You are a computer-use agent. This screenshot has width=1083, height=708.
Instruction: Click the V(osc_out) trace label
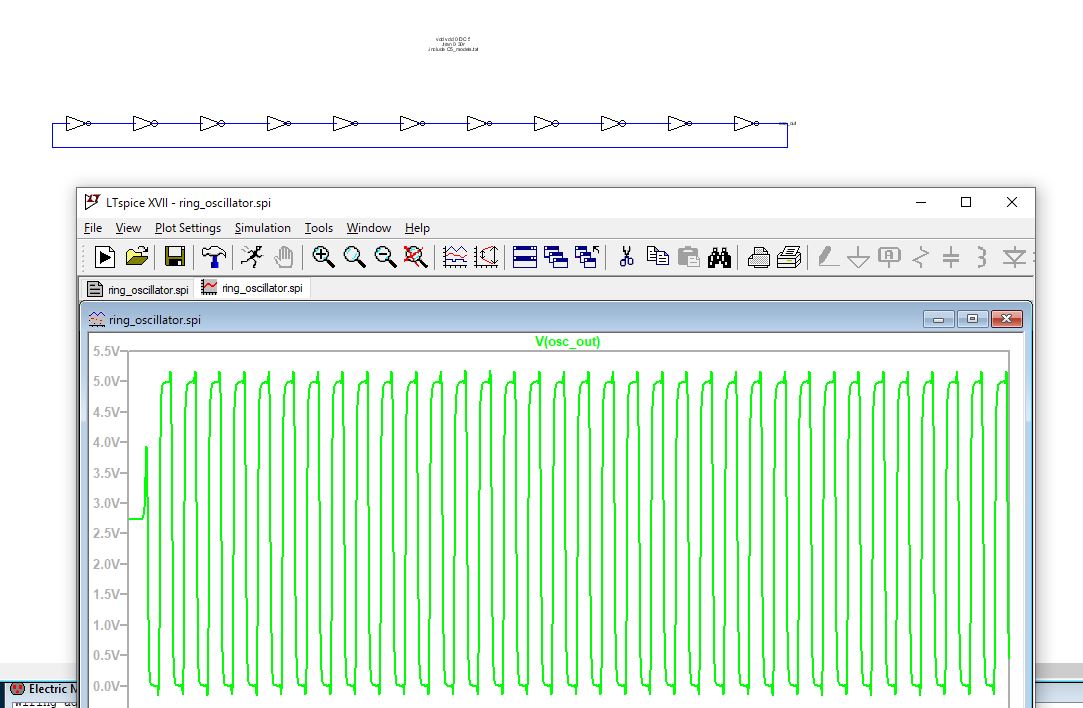coord(568,342)
